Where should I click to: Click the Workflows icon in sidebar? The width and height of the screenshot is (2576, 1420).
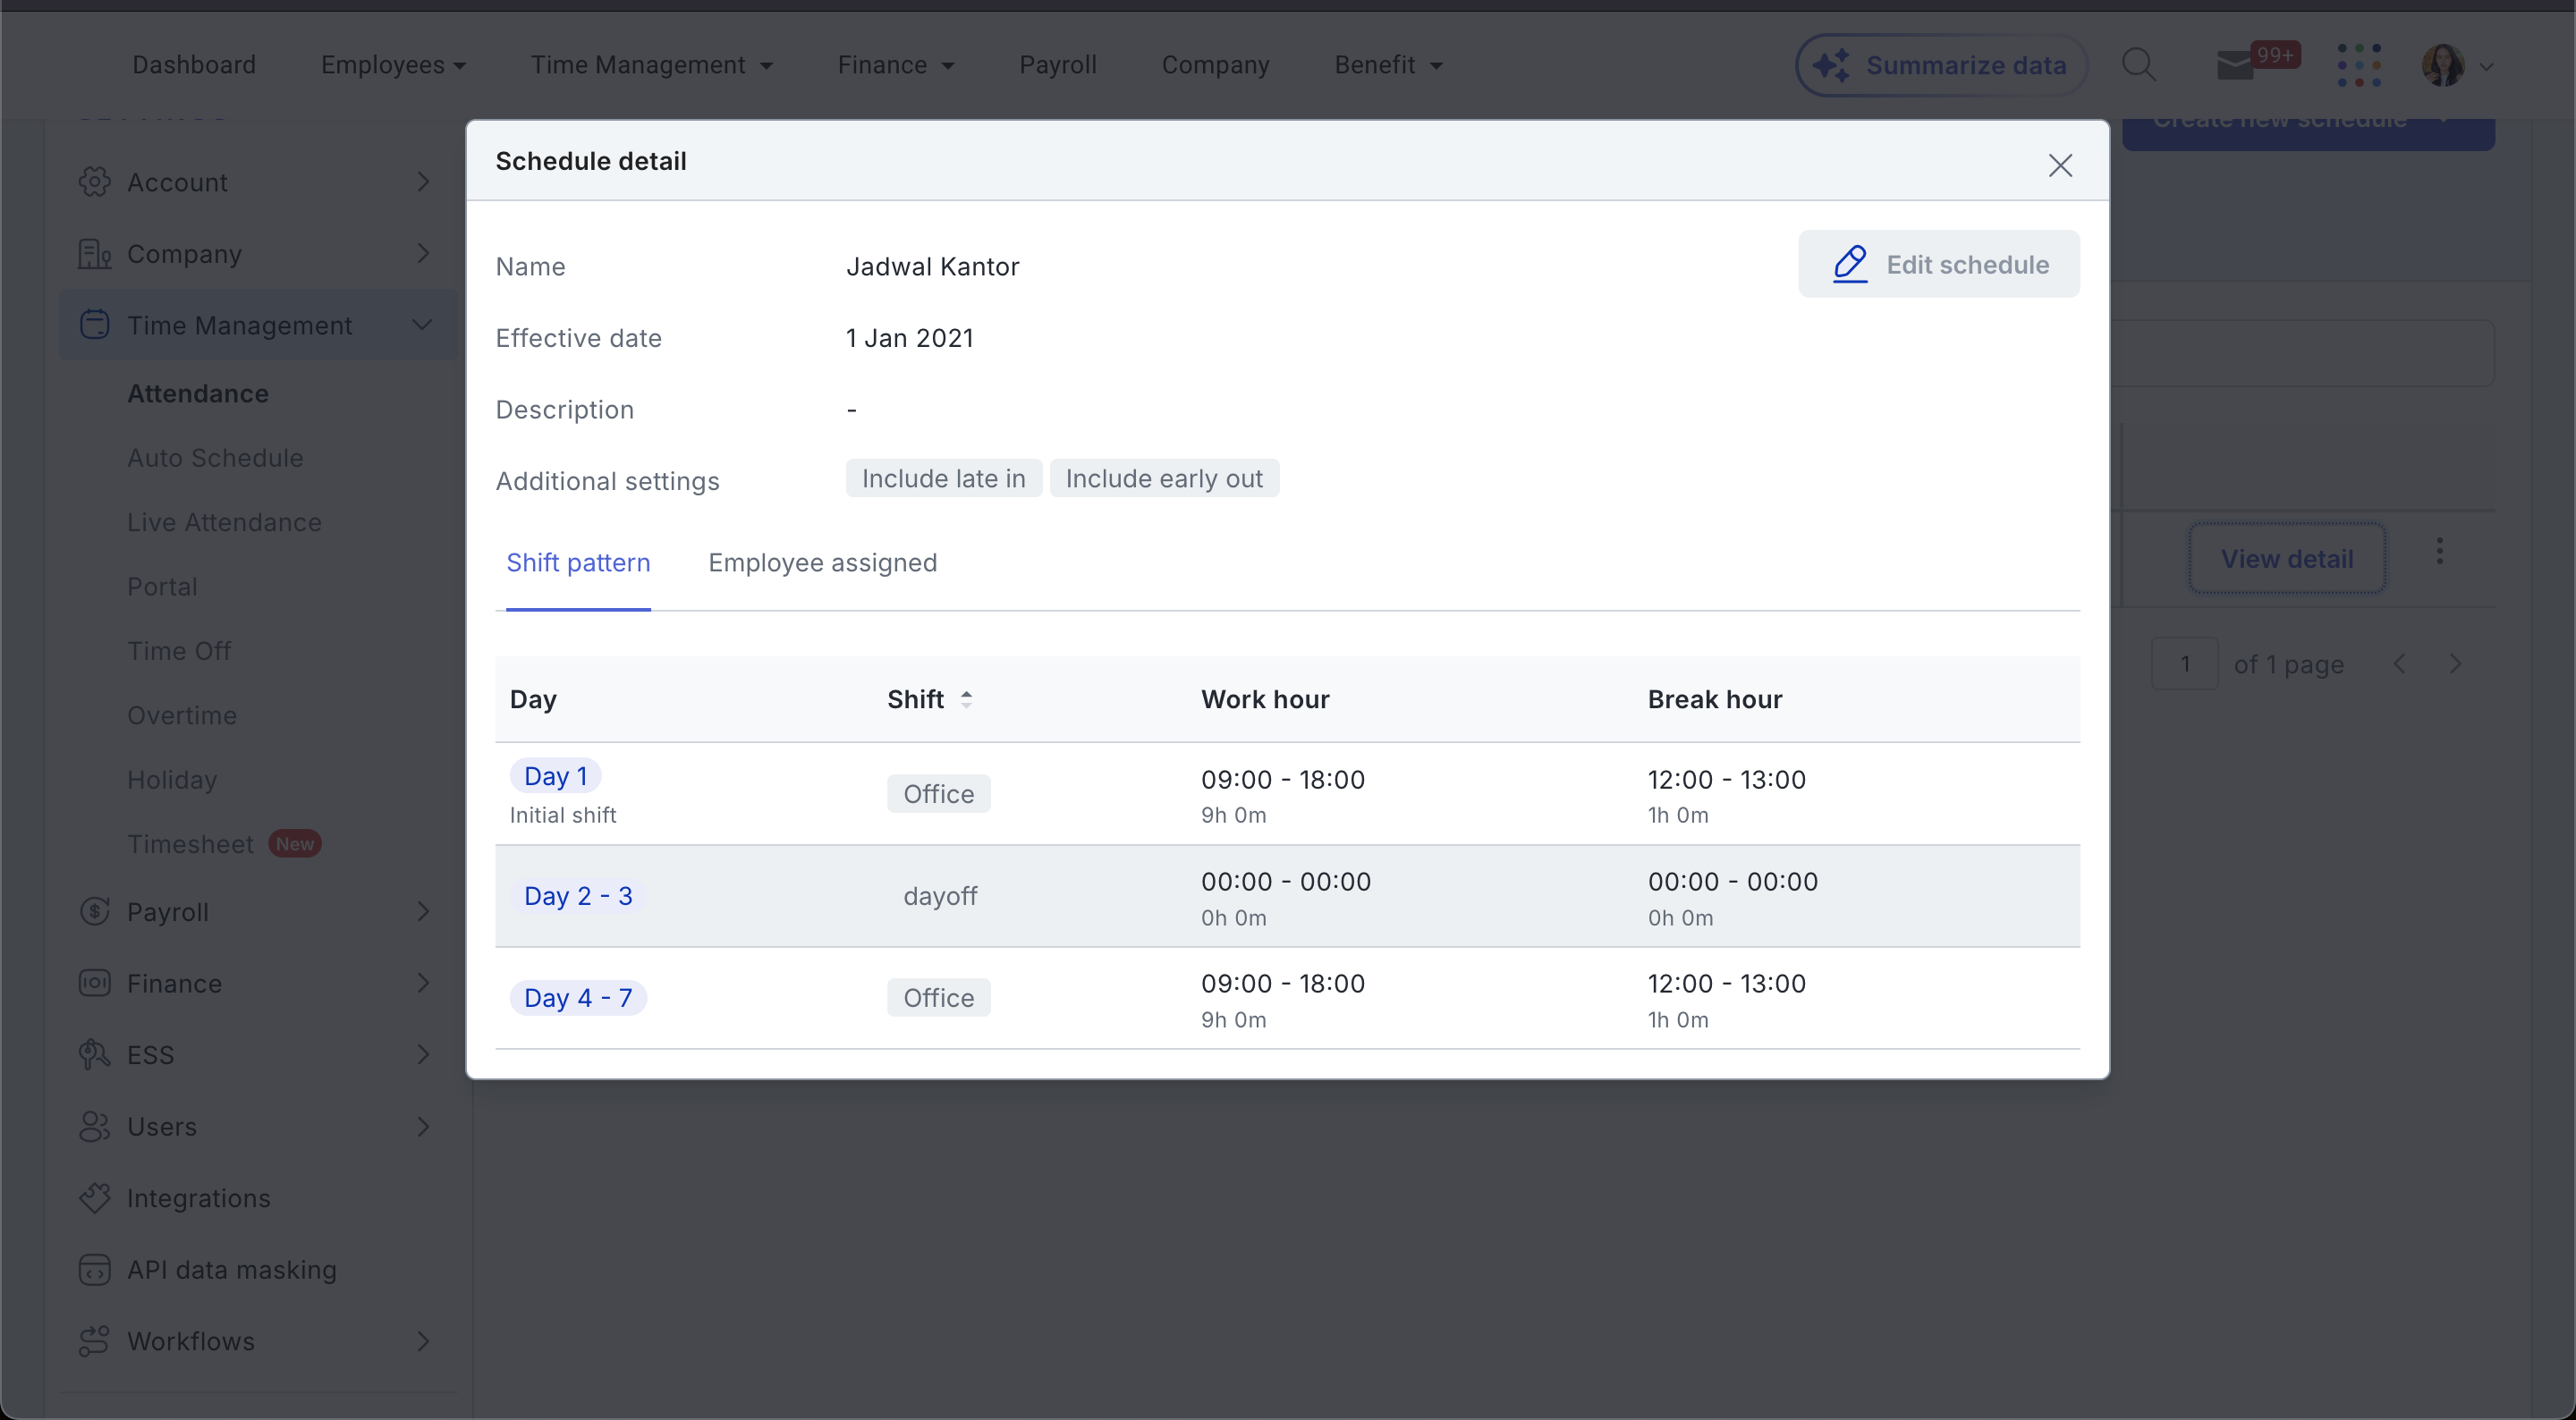coord(95,1341)
